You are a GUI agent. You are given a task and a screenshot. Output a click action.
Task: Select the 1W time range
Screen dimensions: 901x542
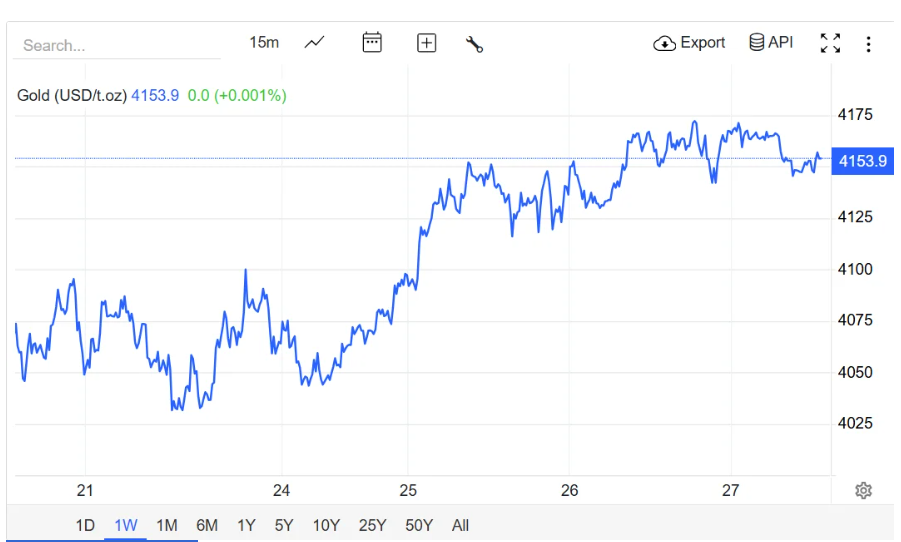125,525
